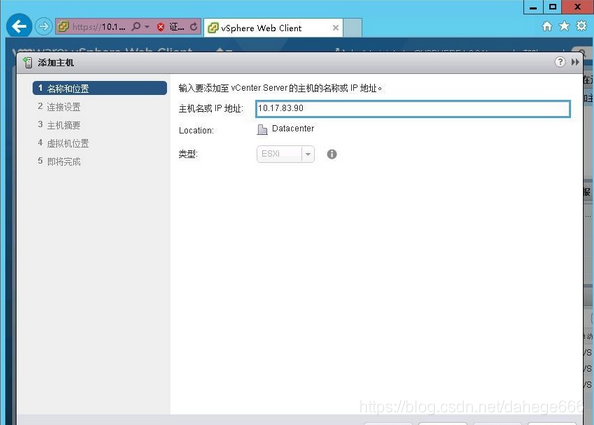Close the vSphere Web Client tab
This screenshot has height=425, width=594.
tap(335, 28)
